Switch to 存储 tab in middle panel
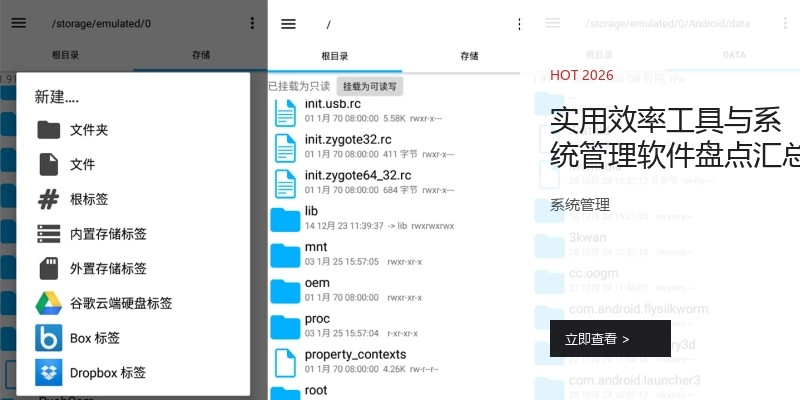The height and width of the screenshot is (400, 800). pyautogui.click(x=469, y=56)
